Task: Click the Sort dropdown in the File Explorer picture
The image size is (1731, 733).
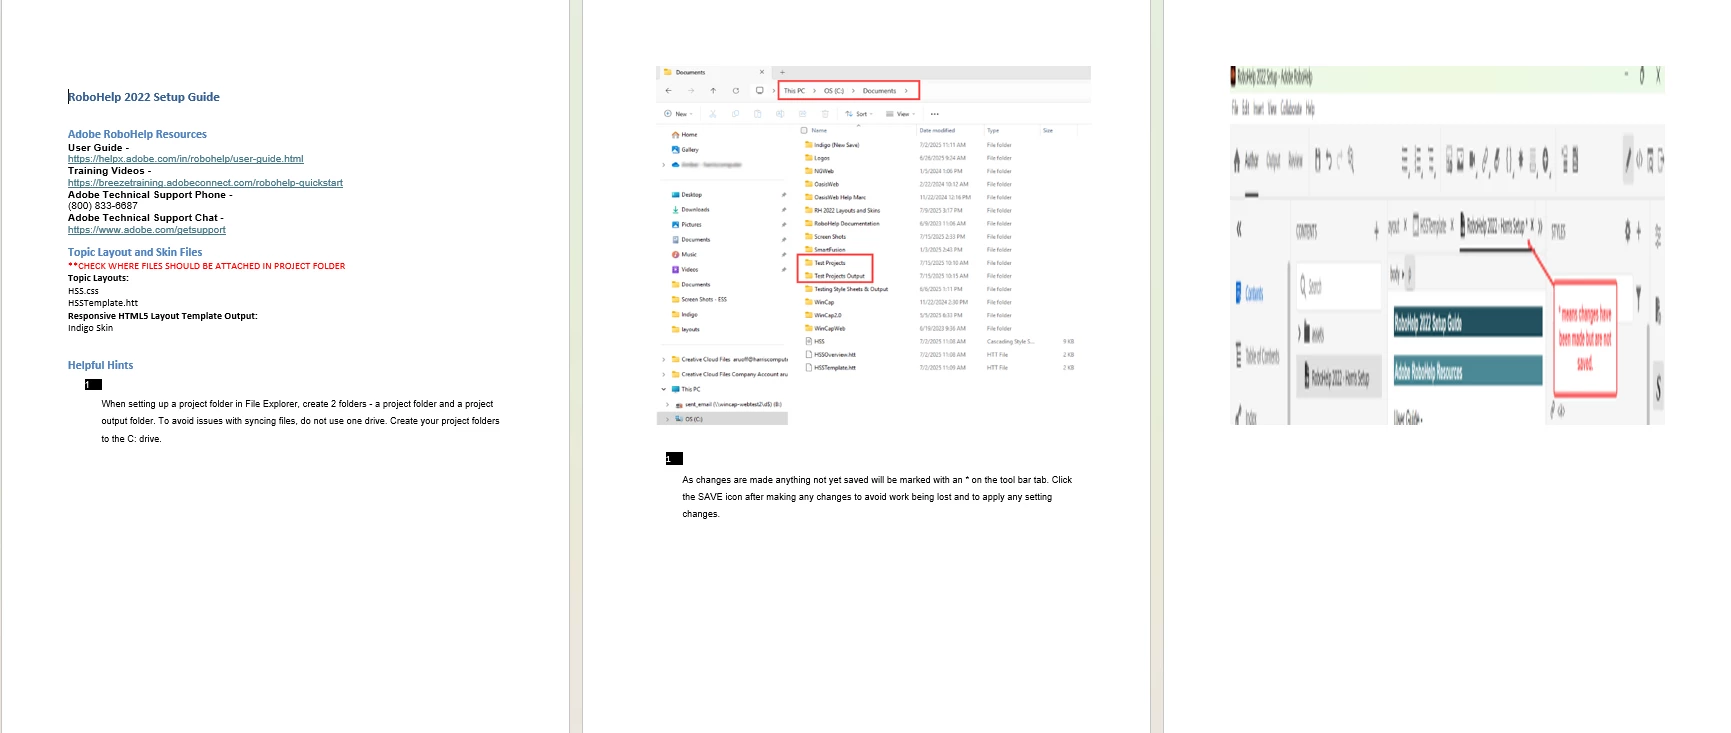Action: pyautogui.click(x=859, y=114)
